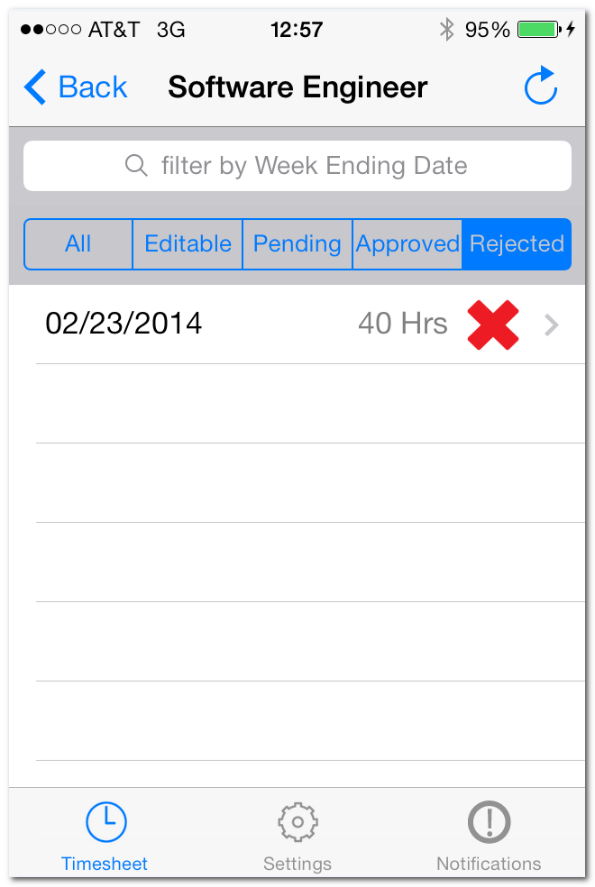This screenshot has width=595, height=887.
Task: Choose the Rejected filter segment
Action: point(517,244)
